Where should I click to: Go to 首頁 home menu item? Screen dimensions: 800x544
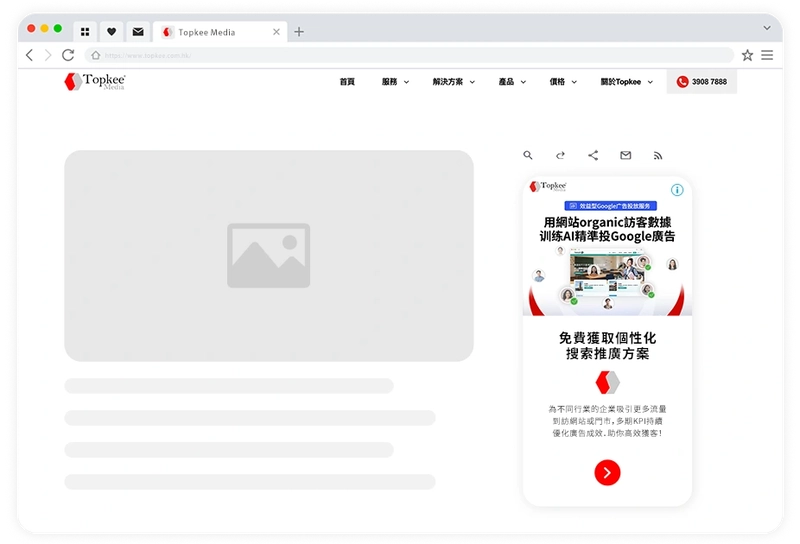point(347,82)
